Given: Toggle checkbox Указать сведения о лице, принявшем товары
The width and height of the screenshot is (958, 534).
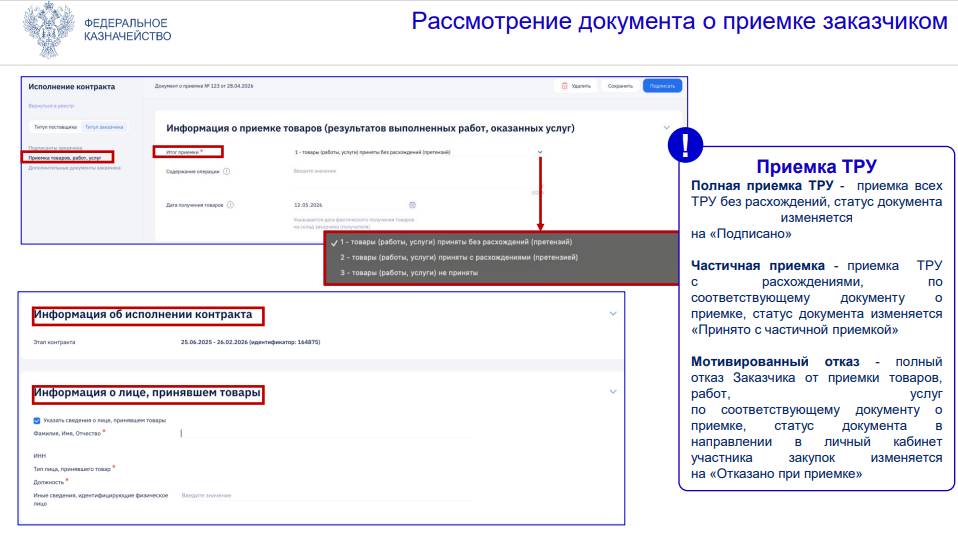Looking at the screenshot, I should (37, 420).
